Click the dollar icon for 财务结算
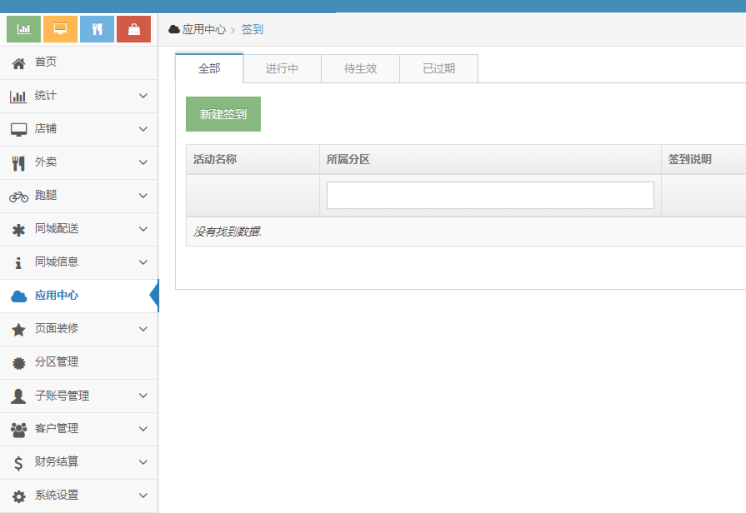Screen dimensions: 746x513 click(18, 462)
